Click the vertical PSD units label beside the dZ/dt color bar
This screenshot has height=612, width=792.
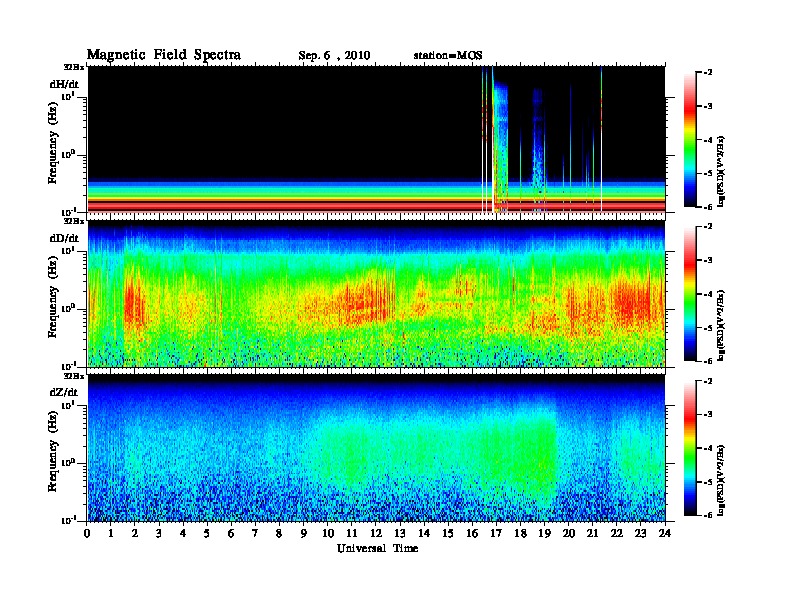721,479
